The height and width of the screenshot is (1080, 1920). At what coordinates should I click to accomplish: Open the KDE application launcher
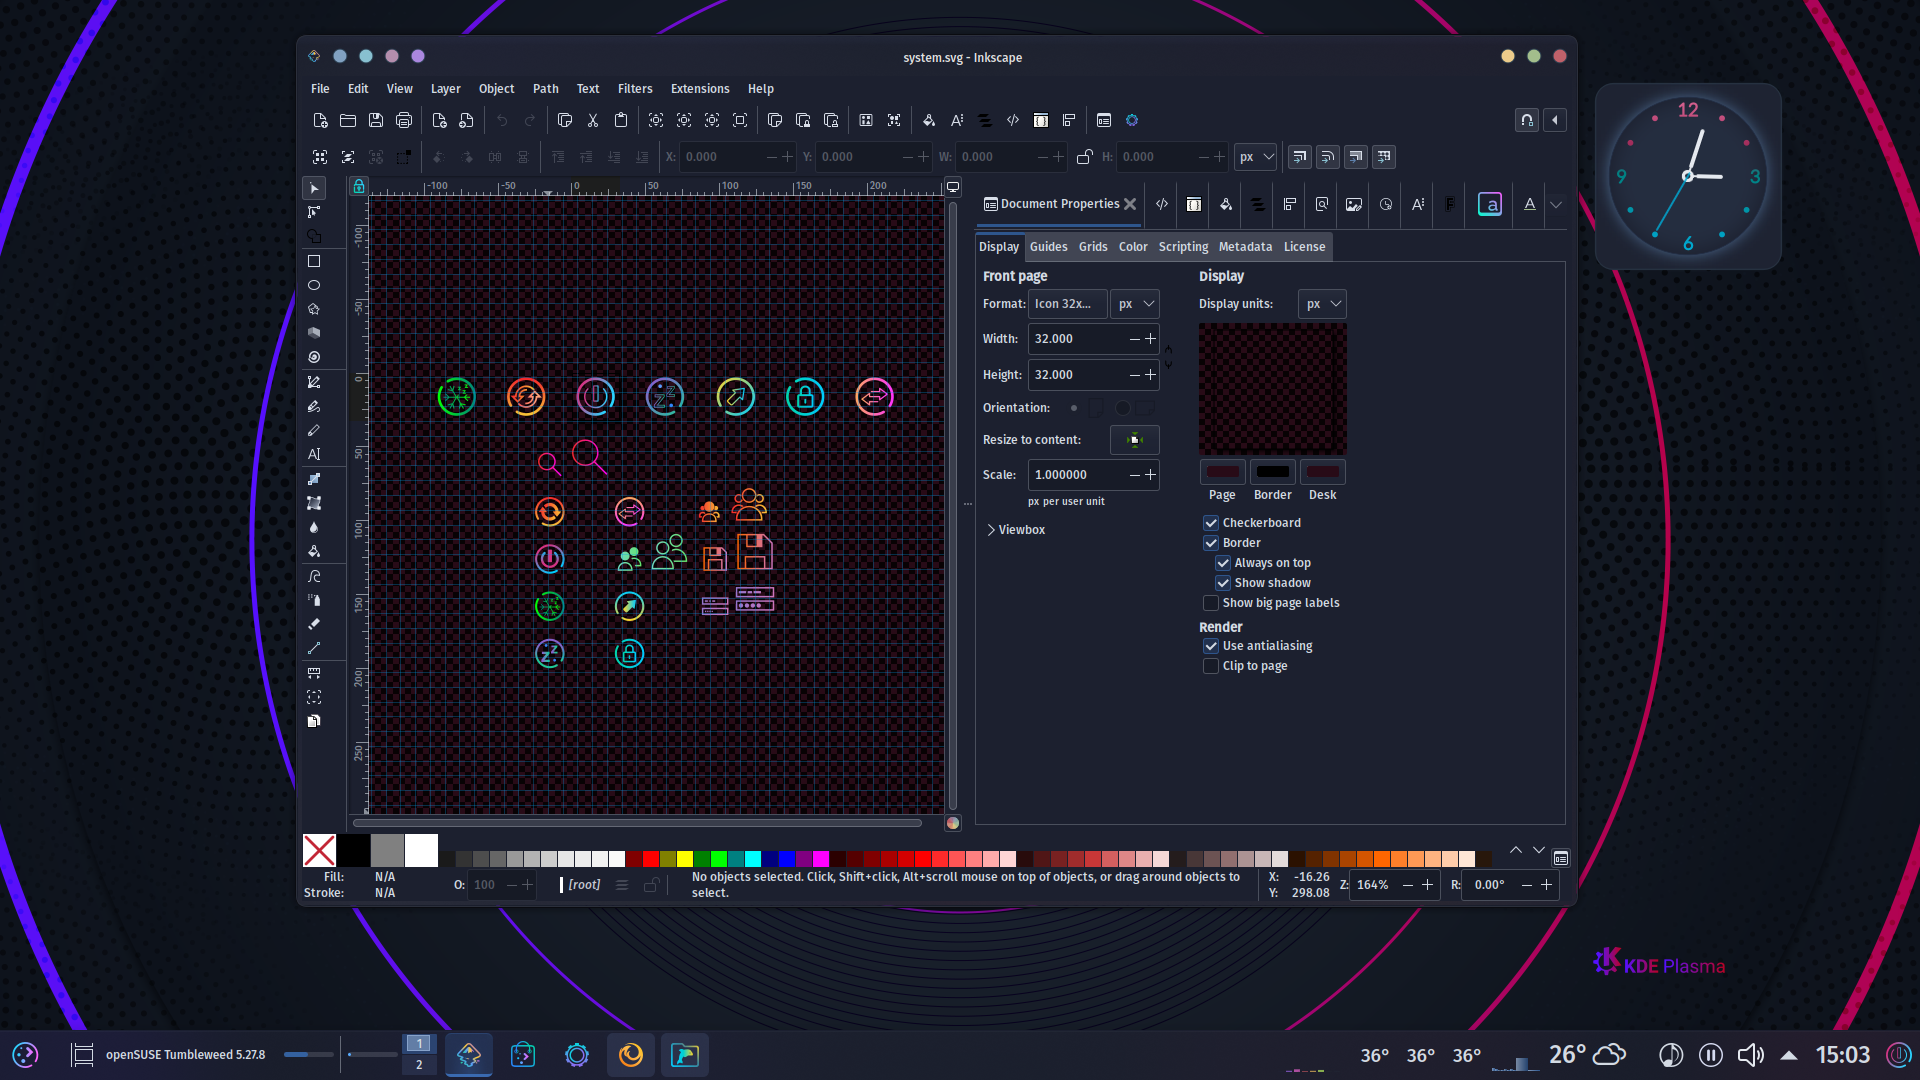coord(25,1055)
